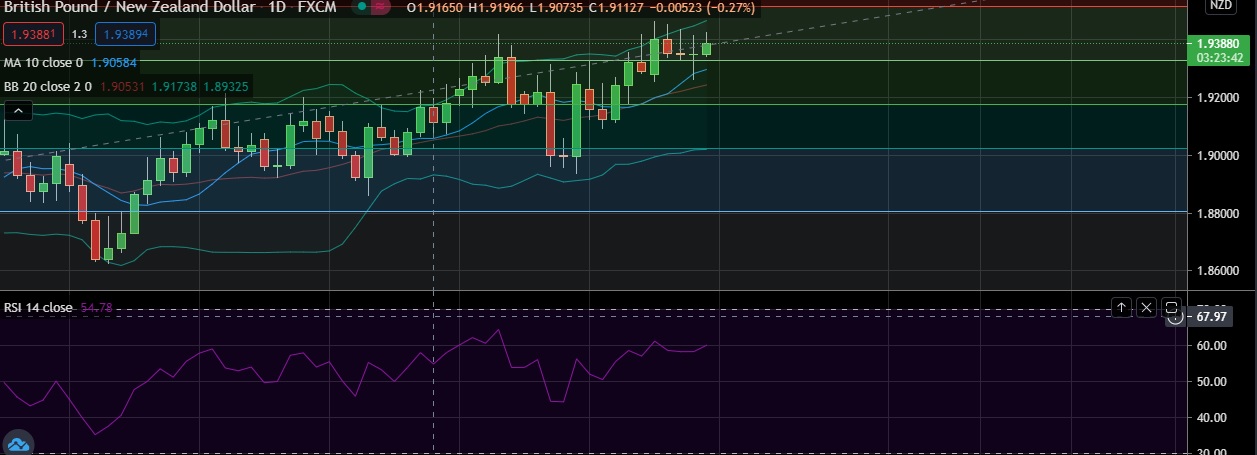Image resolution: width=1257 pixels, height=455 pixels.
Task: Delete the RSI pane with X icon
Action: click(x=1146, y=307)
